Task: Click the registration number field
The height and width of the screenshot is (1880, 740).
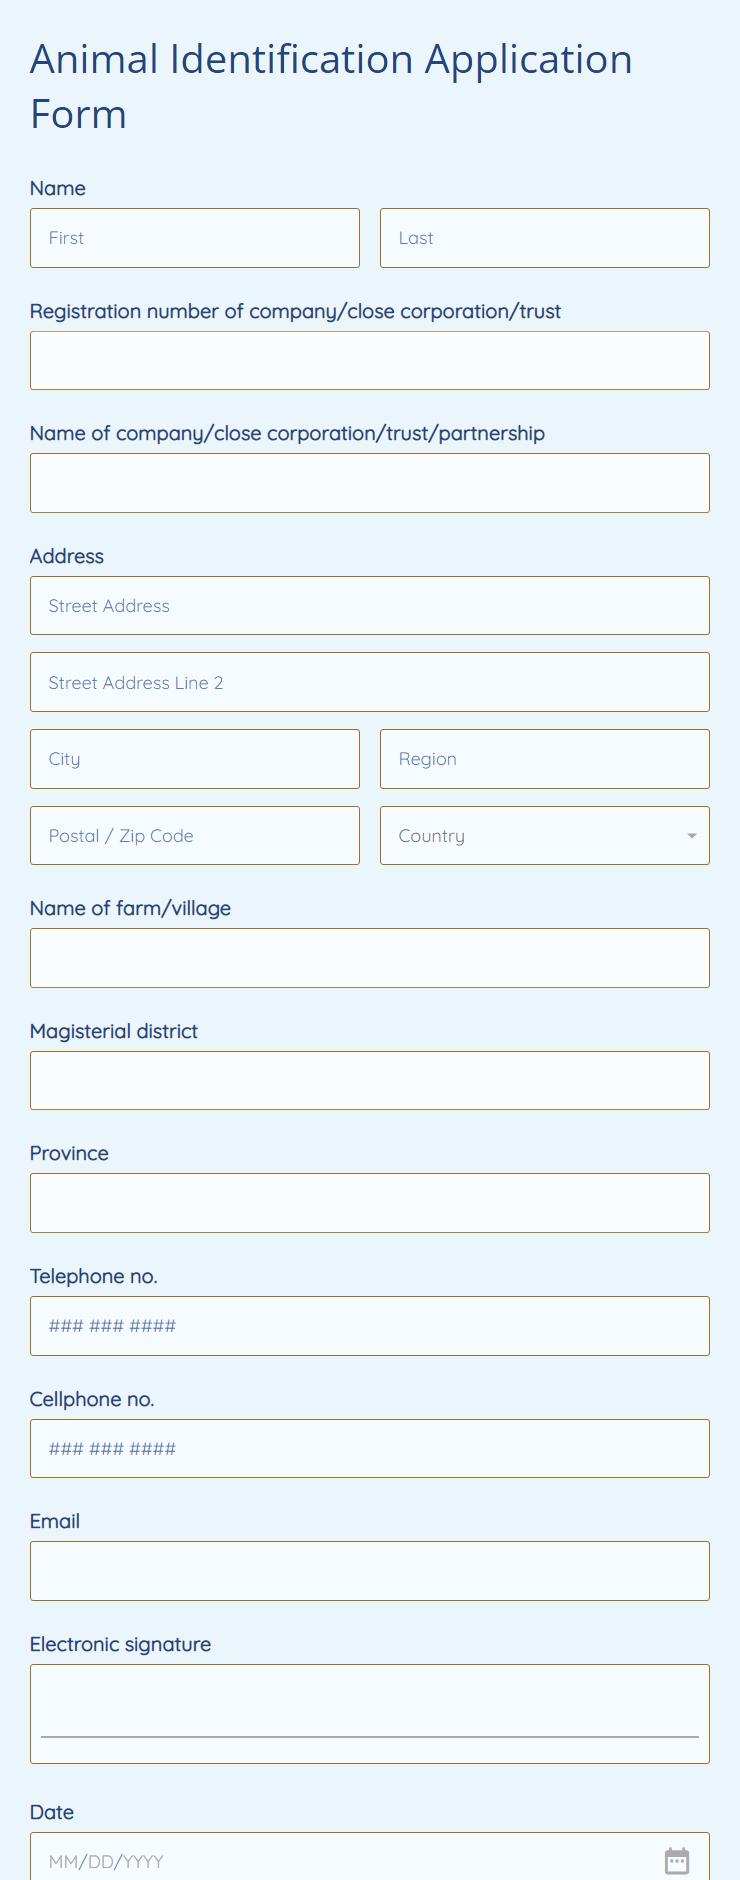Action: (369, 360)
